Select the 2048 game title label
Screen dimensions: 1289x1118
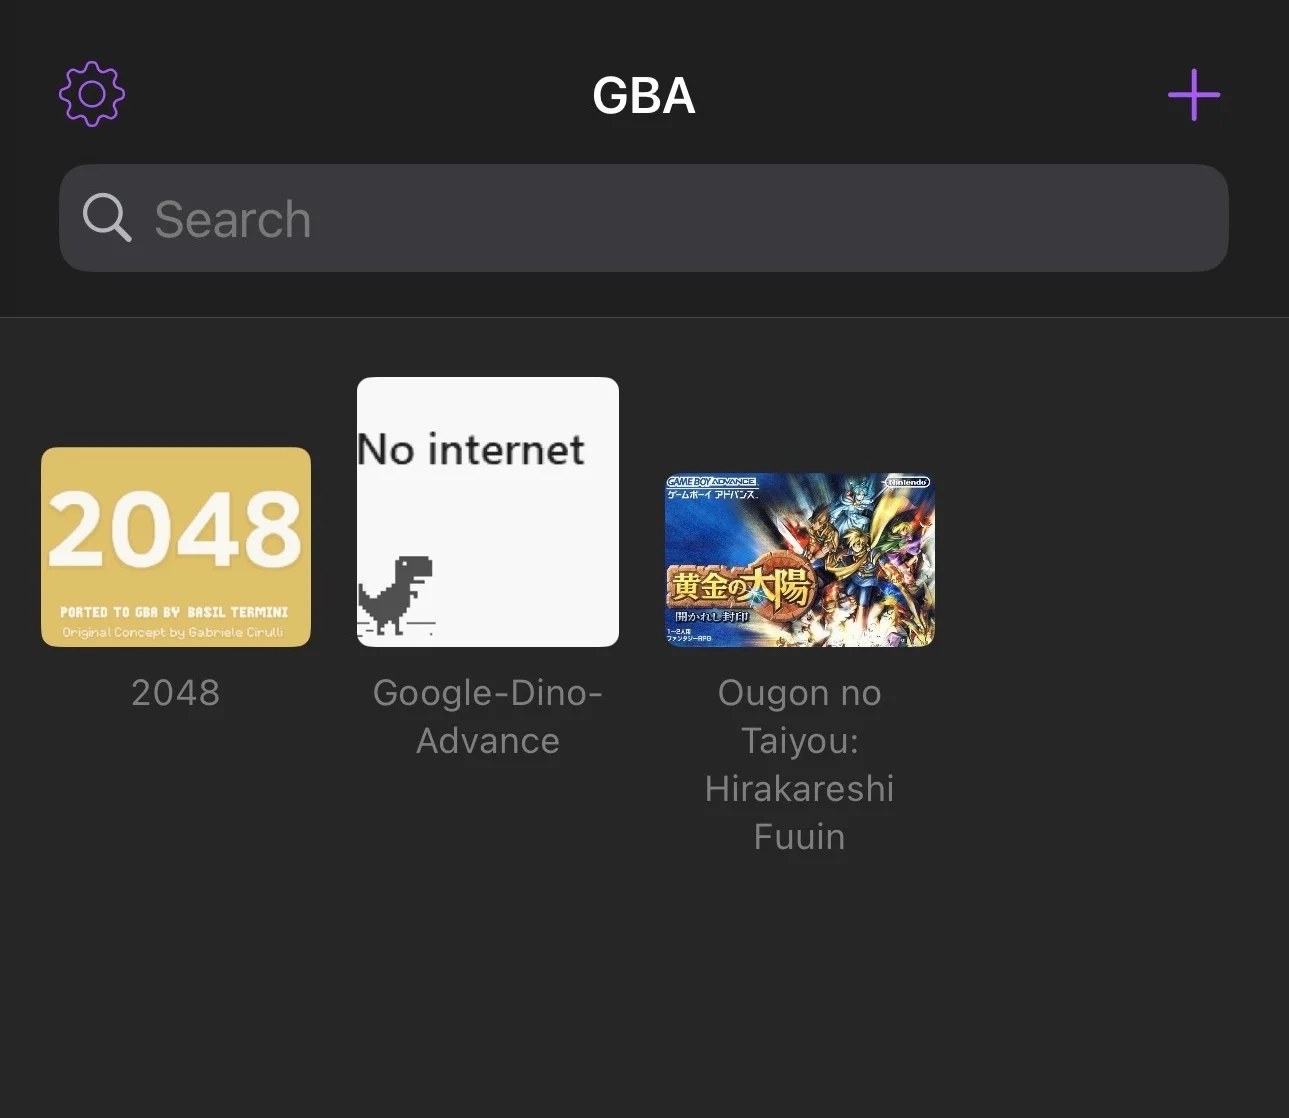[176, 692]
